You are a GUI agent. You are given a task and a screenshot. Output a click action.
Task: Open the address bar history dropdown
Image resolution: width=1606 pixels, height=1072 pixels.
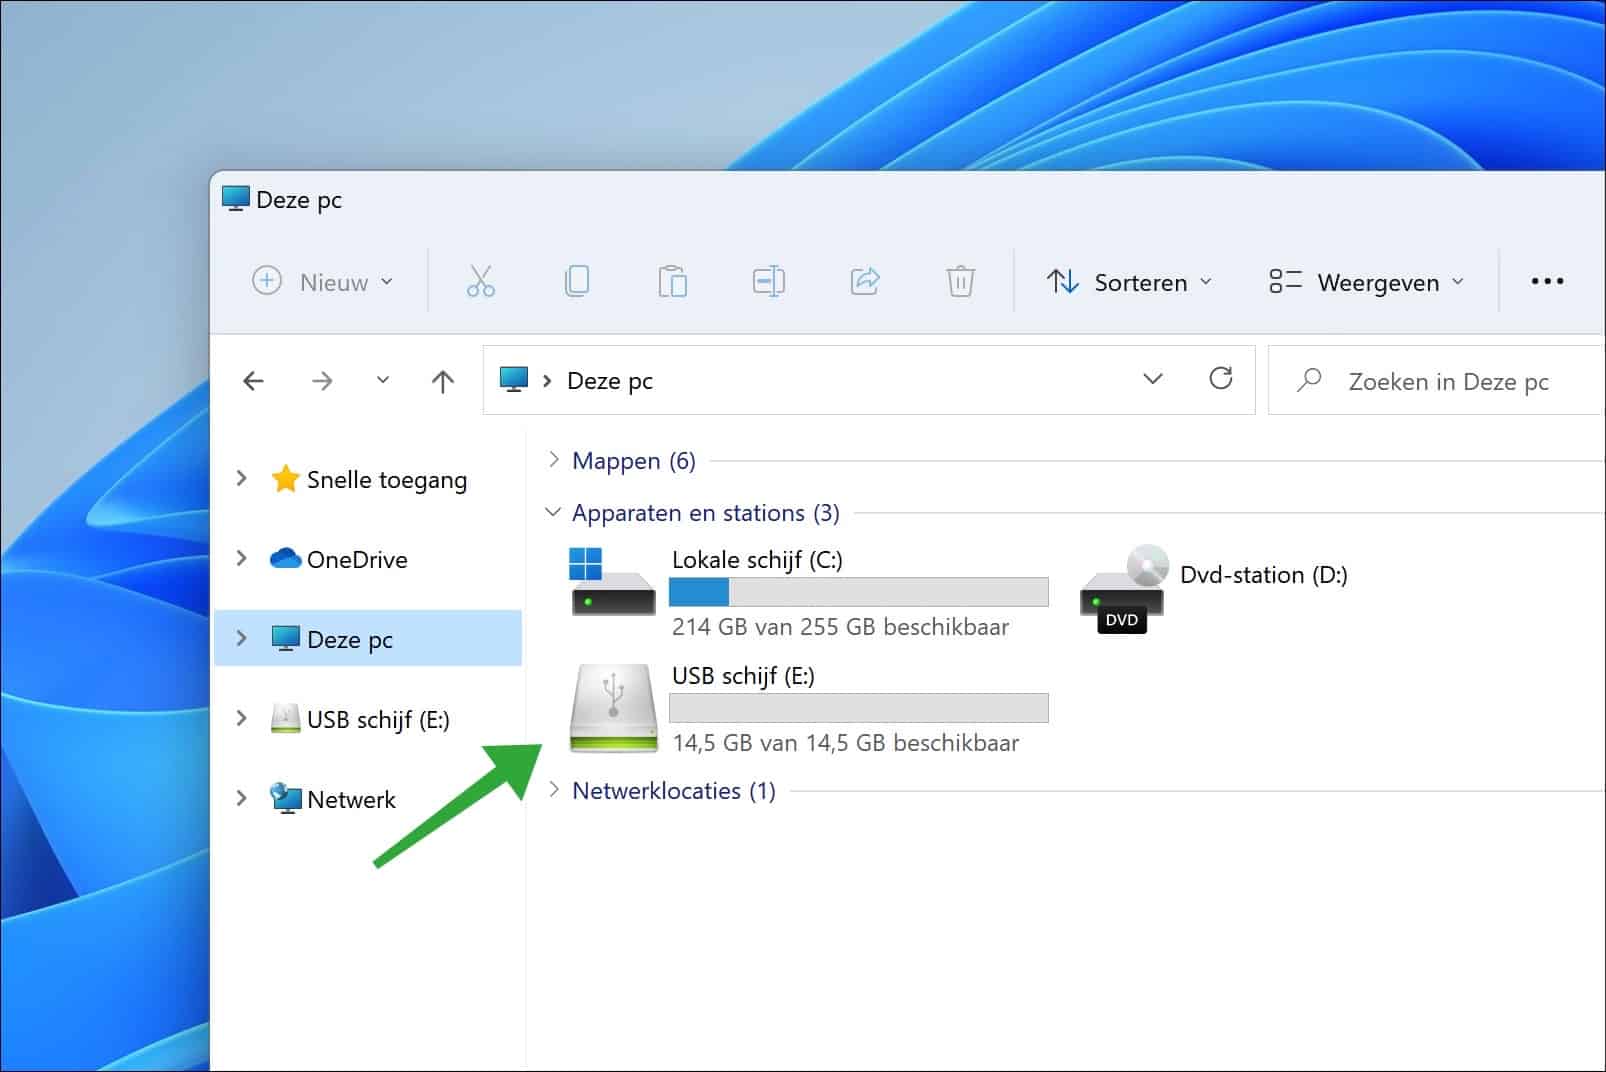click(1153, 380)
